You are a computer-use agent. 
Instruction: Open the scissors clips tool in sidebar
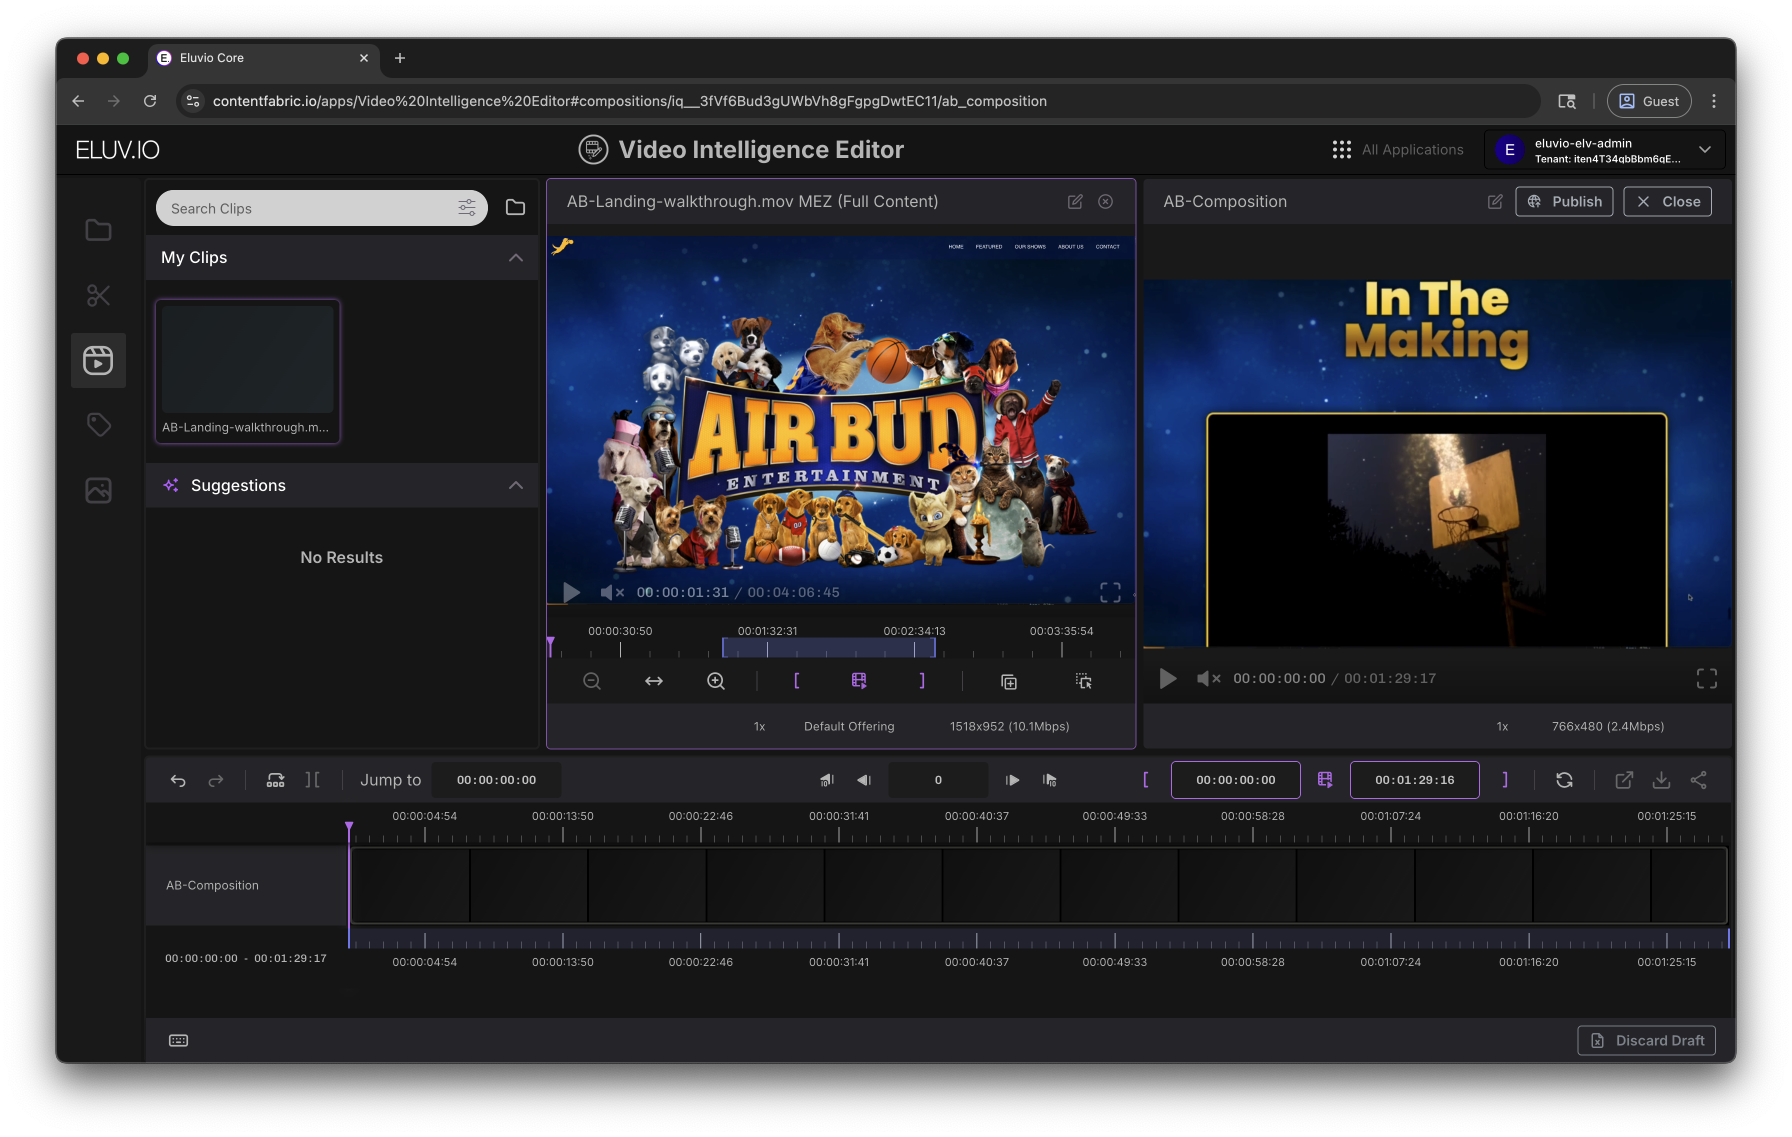click(98, 295)
